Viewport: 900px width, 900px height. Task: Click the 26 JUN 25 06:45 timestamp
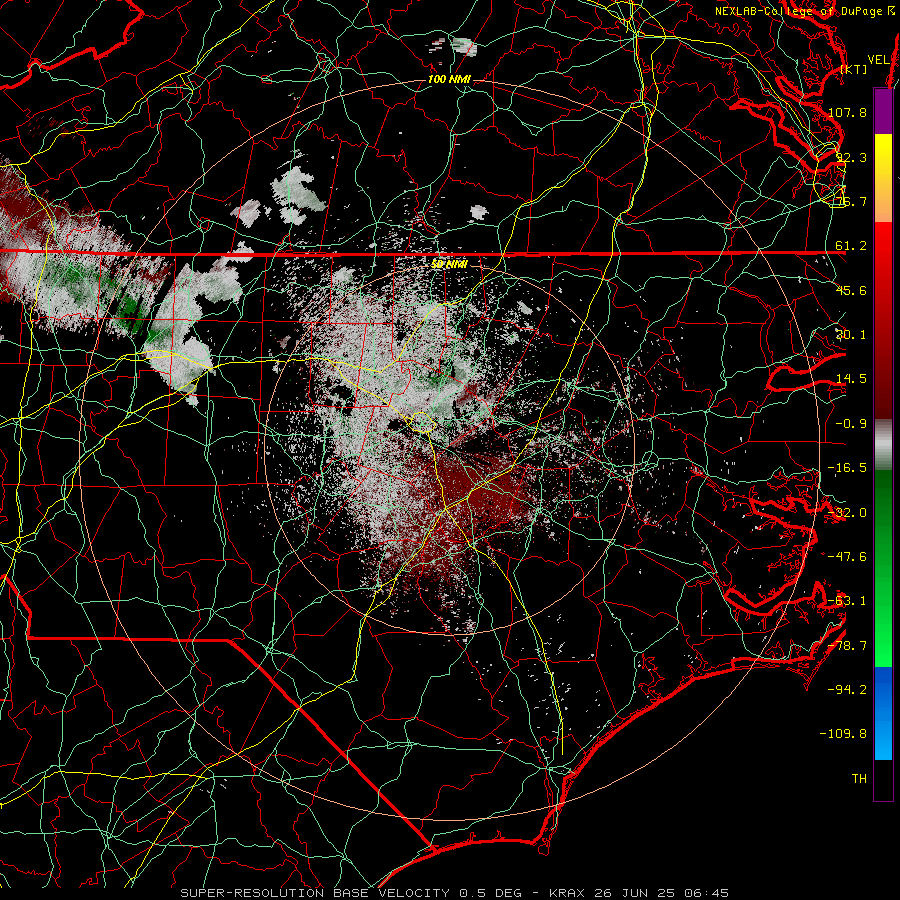[x=660, y=893]
